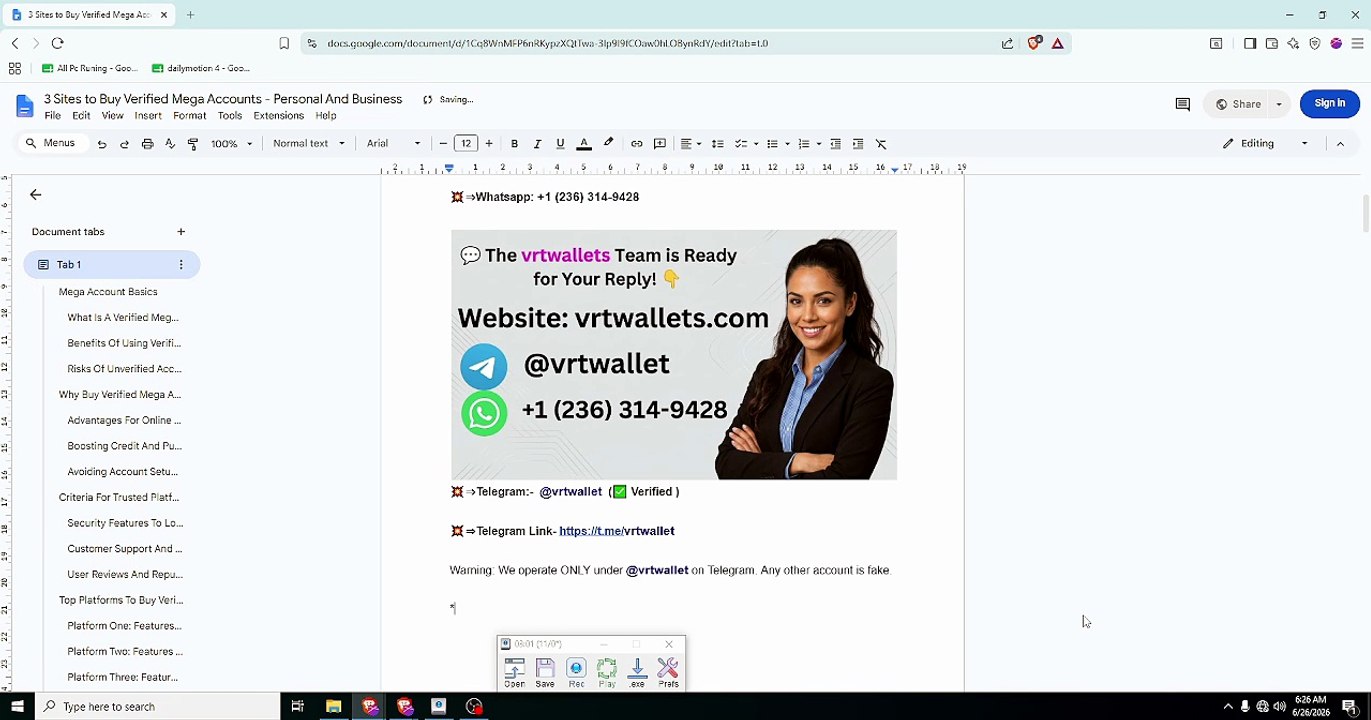Open Prefs in the recorder floating toolbar
Image resolution: width=1371 pixels, height=720 pixels.
coord(668,673)
